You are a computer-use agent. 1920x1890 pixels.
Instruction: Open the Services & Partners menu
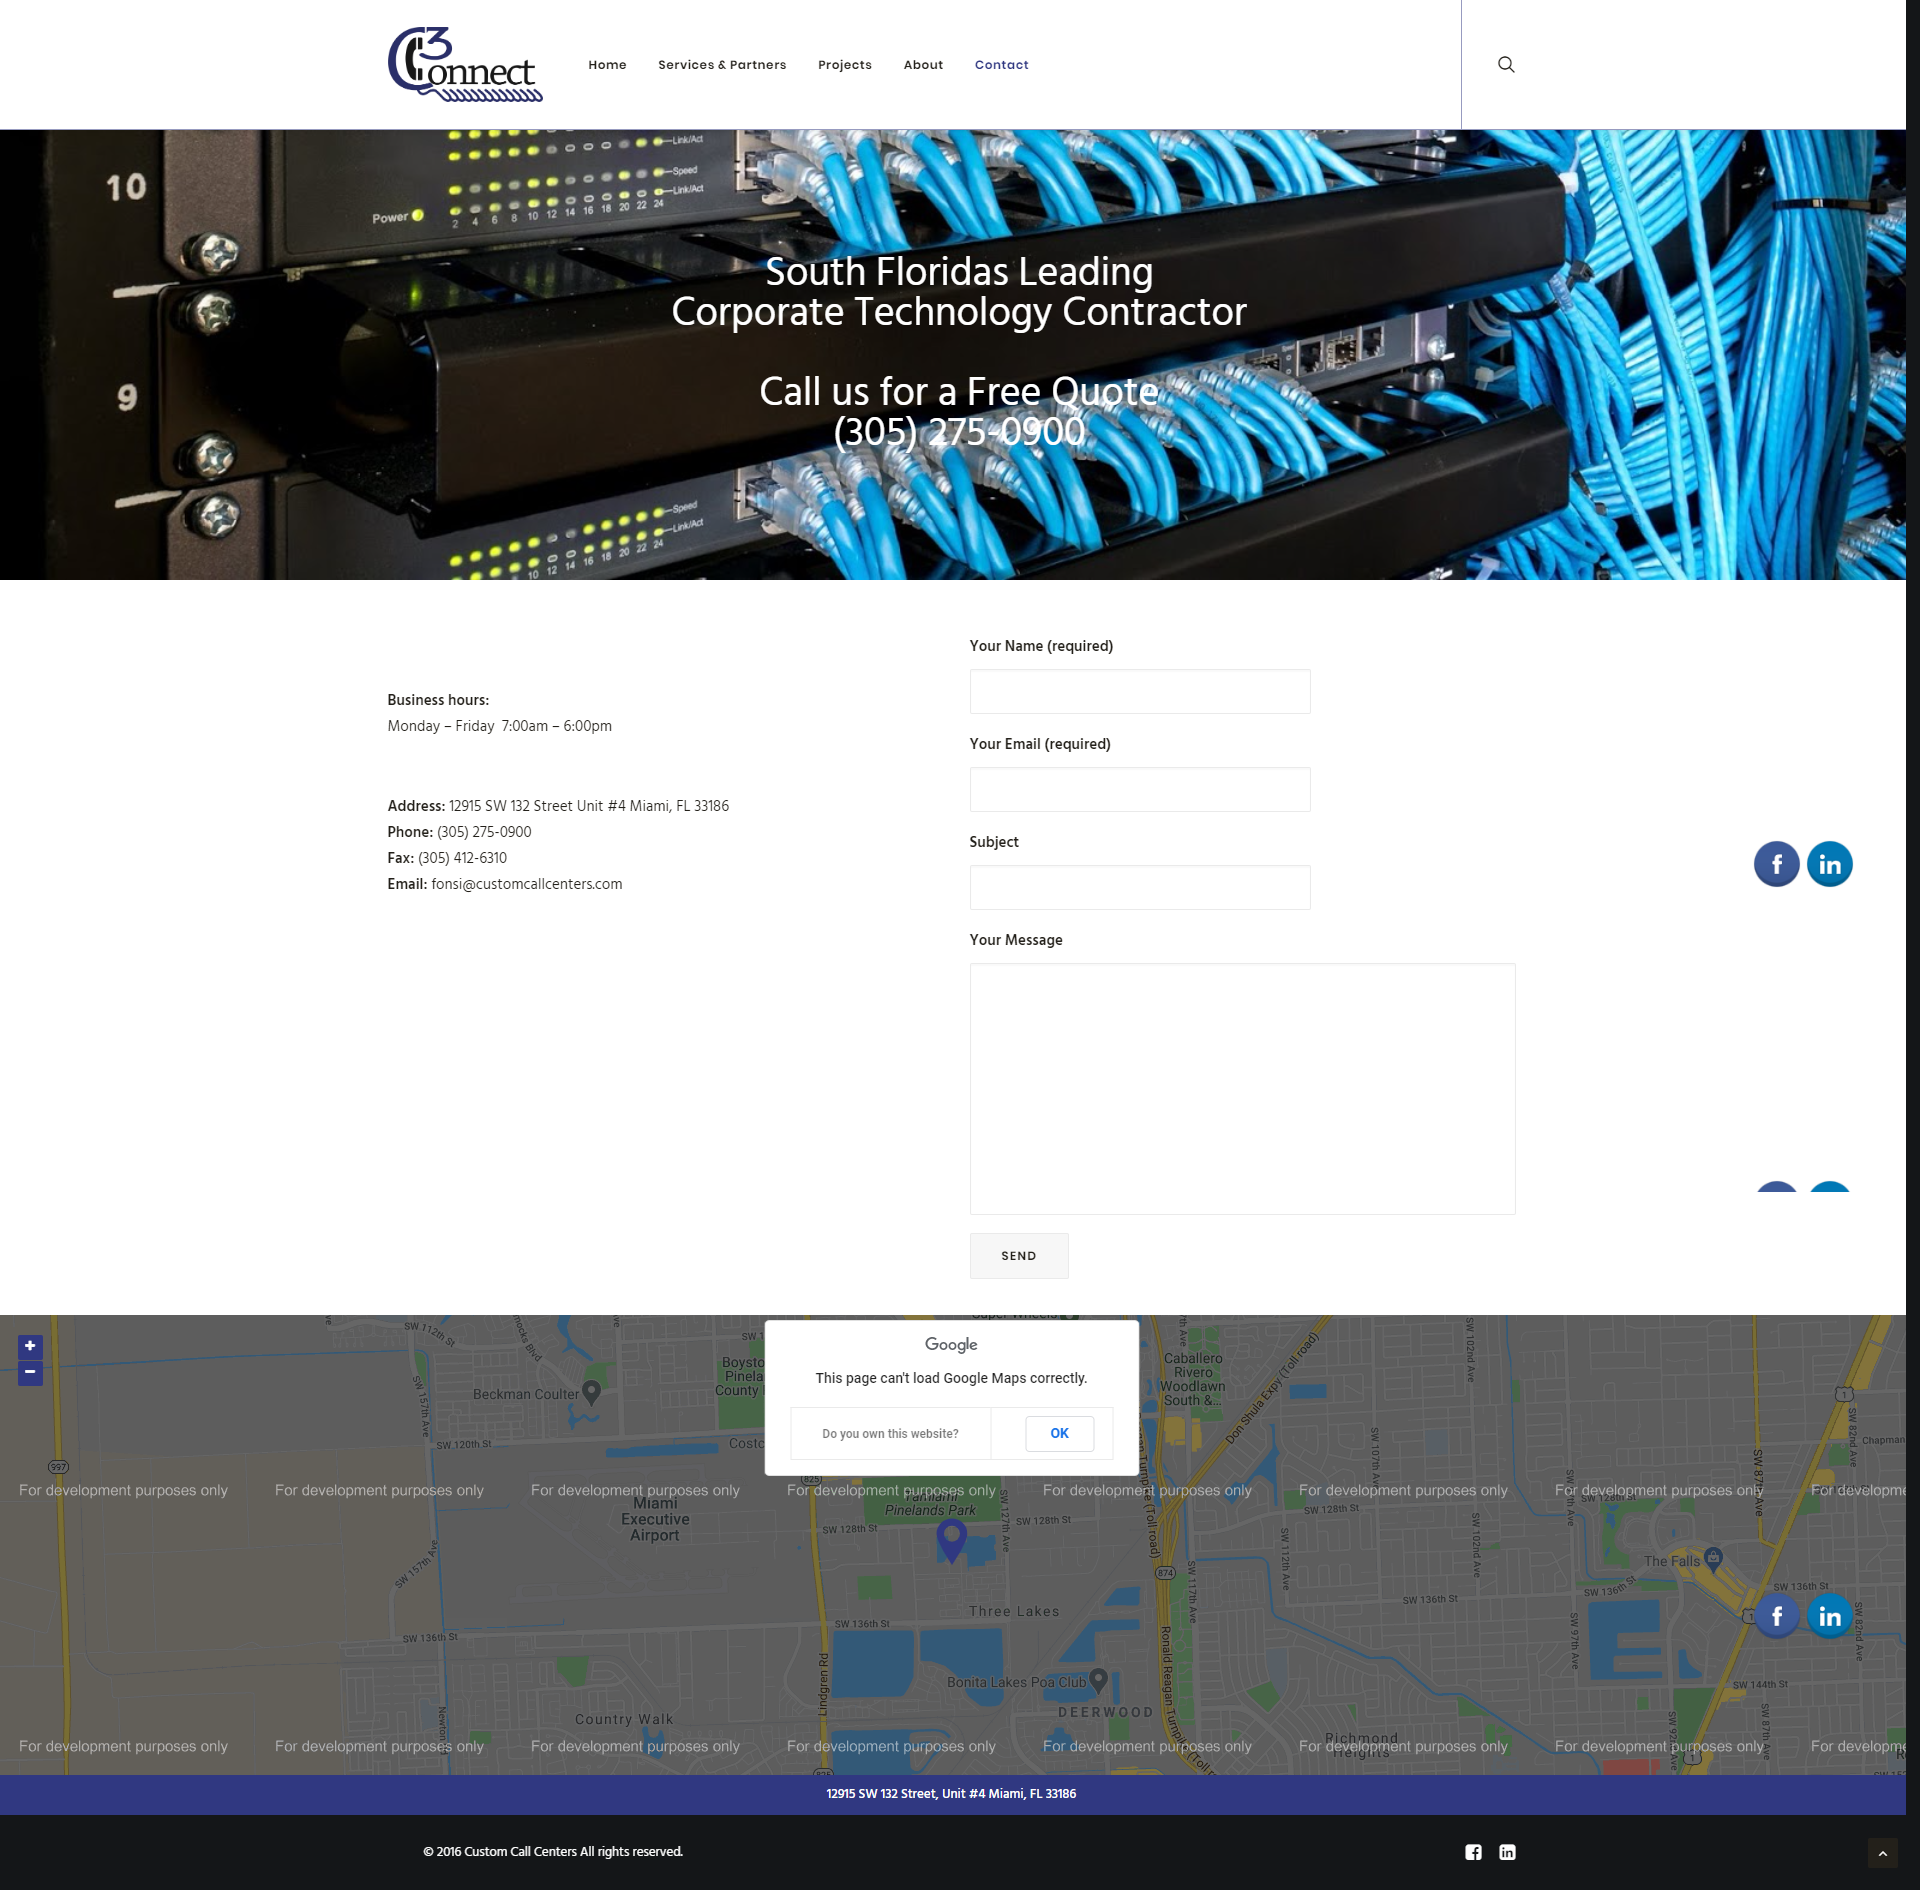pyautogui.click(x=721, y=65)
